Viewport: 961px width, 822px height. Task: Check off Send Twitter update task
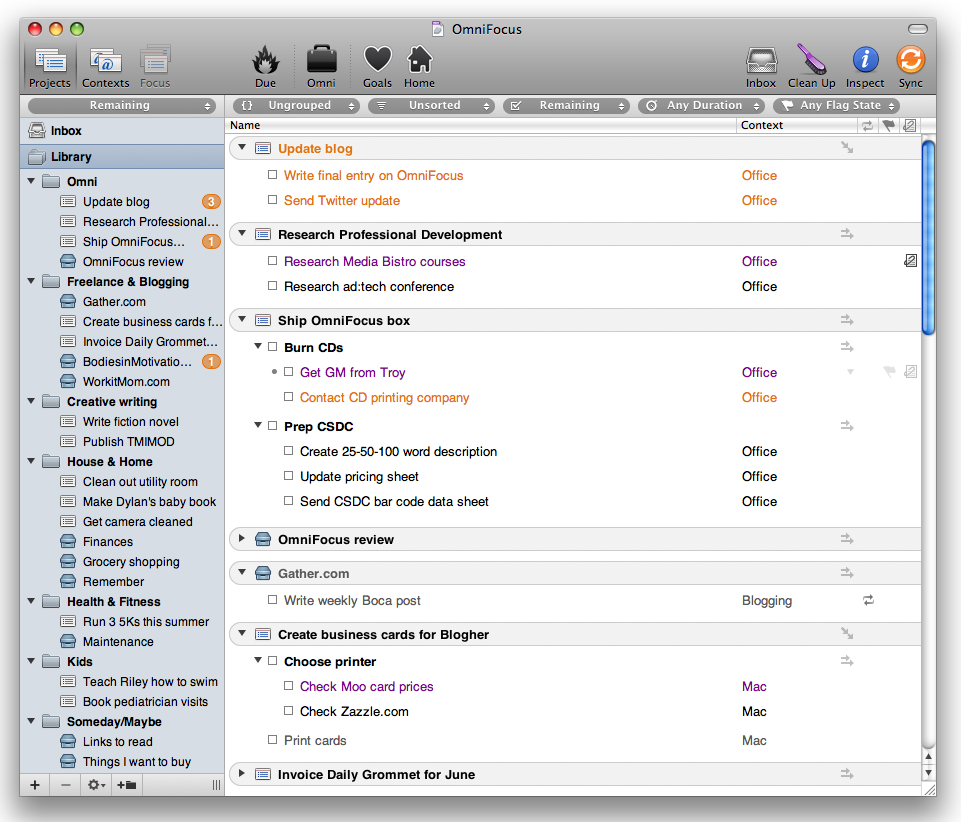[x=272, y=200]
